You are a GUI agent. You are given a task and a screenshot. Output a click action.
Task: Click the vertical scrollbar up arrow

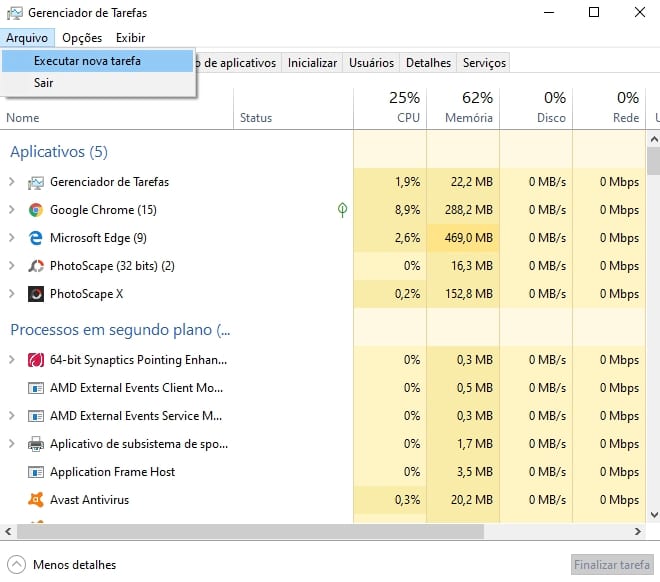pyautogui.click(x=654, y=139)
